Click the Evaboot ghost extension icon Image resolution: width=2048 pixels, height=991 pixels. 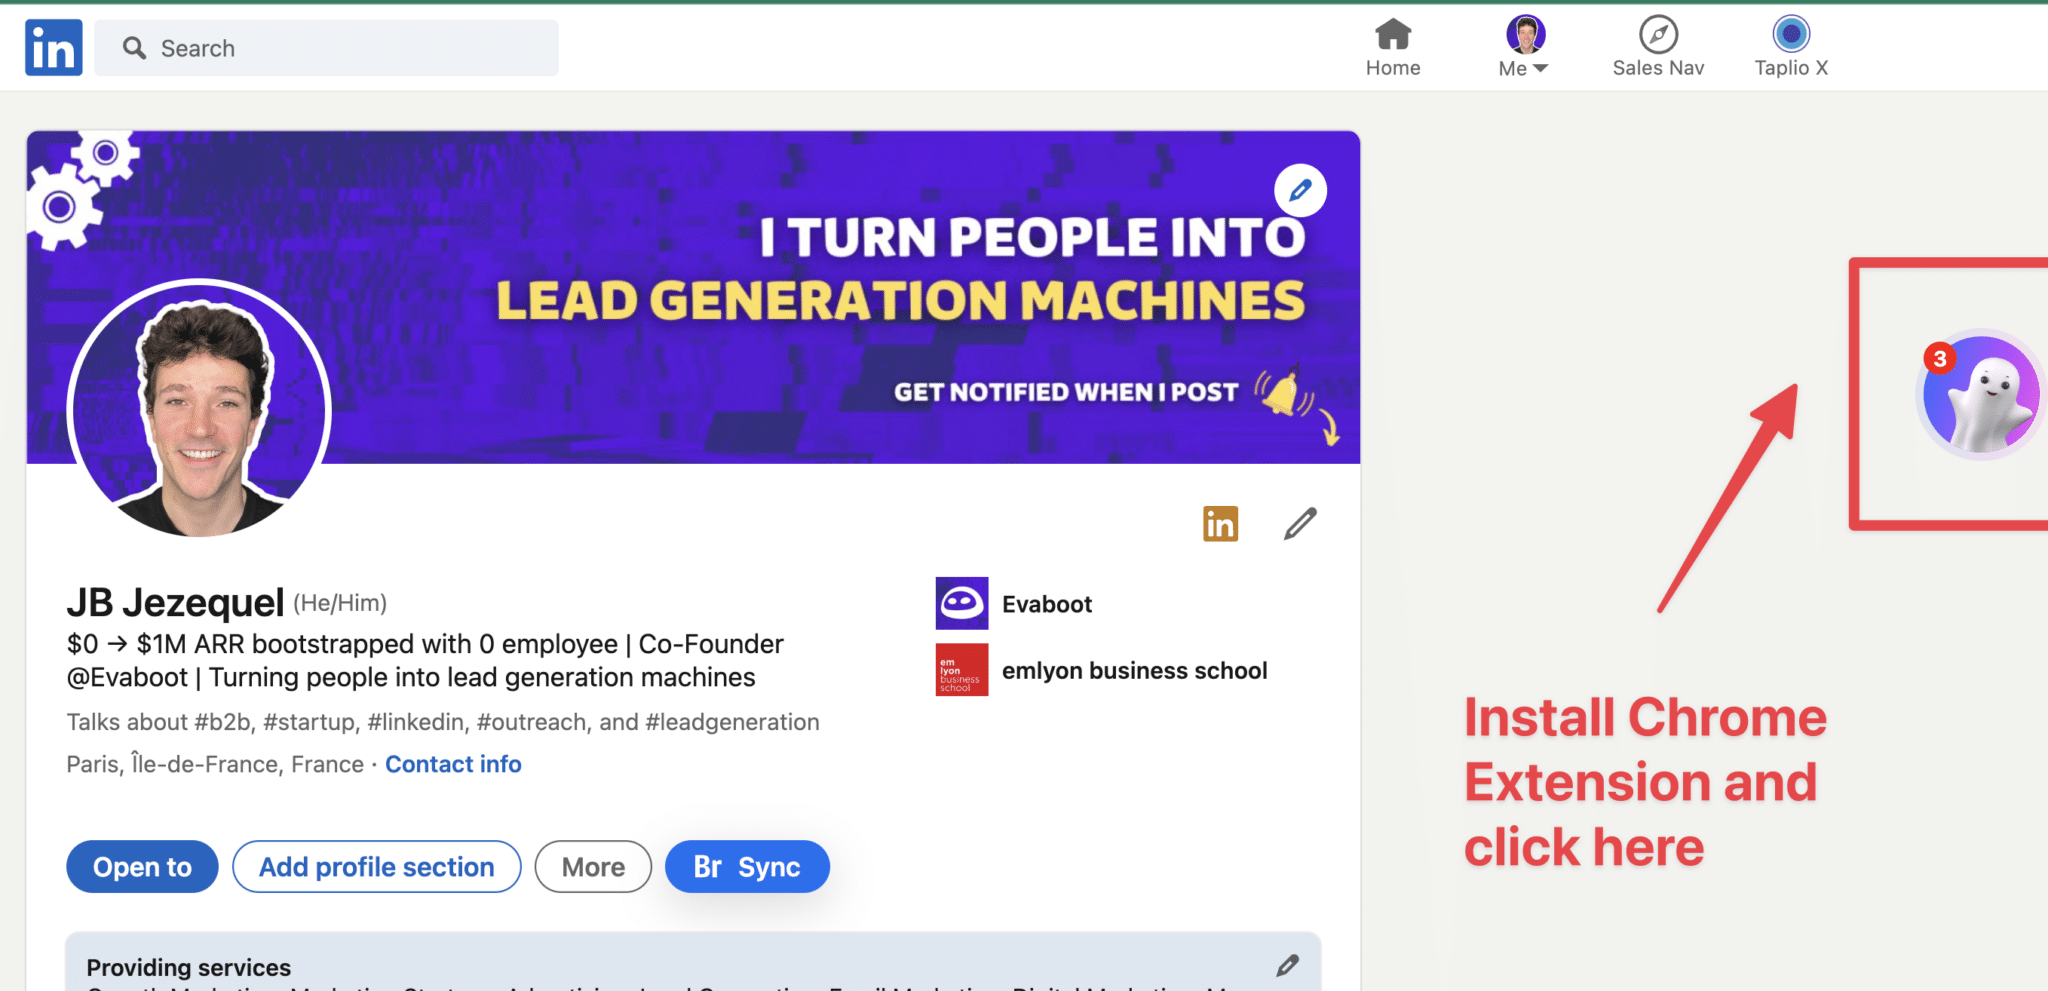tap(1978, 394)
